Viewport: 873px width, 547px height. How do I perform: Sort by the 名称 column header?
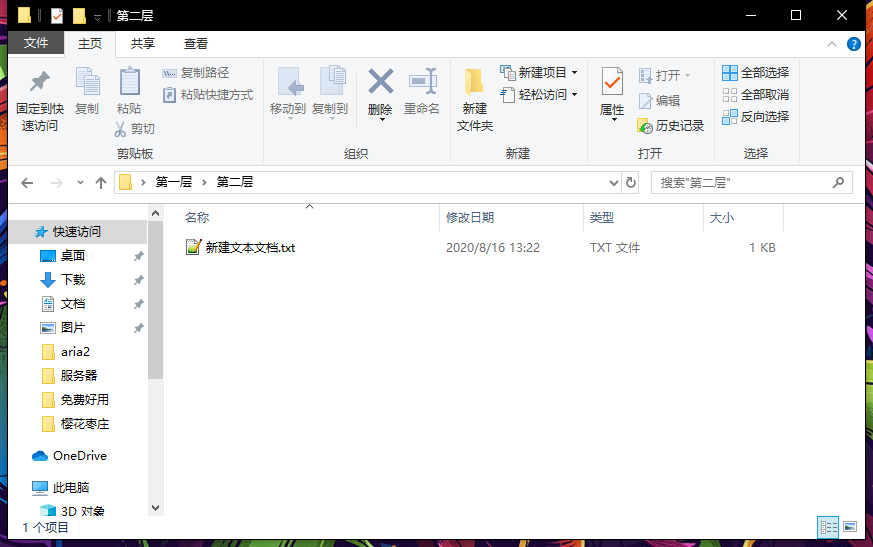pyautogui.click(x=197, y=218)
